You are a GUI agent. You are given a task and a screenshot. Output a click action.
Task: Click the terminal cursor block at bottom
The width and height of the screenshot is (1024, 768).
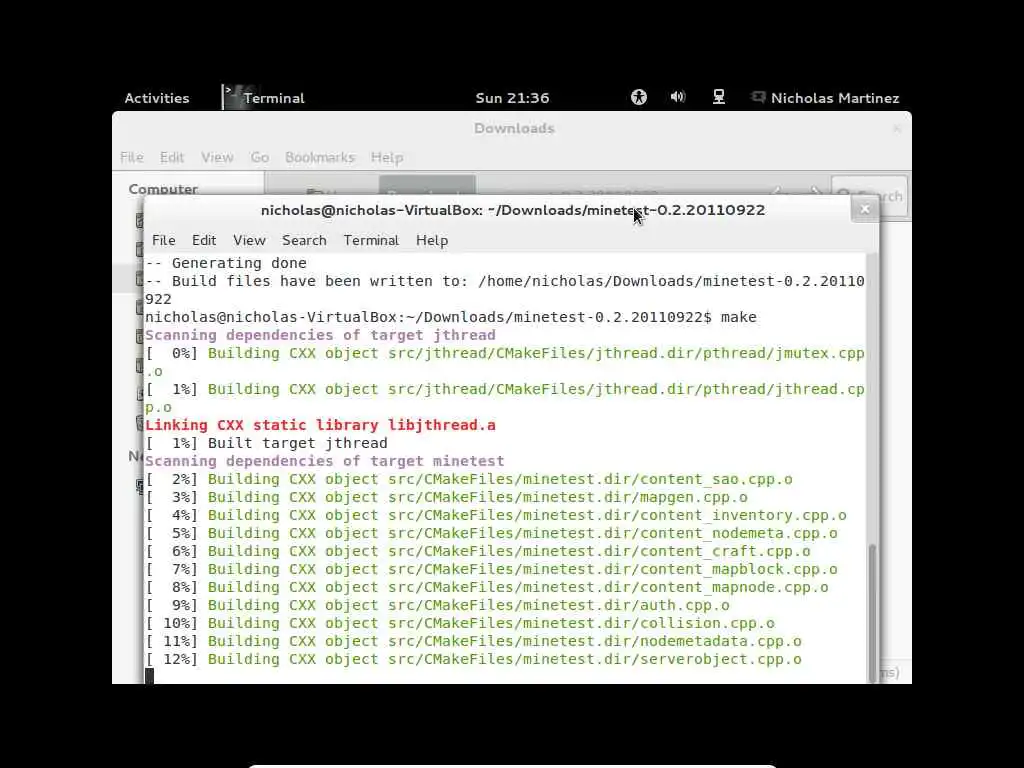tap(150, 675)
